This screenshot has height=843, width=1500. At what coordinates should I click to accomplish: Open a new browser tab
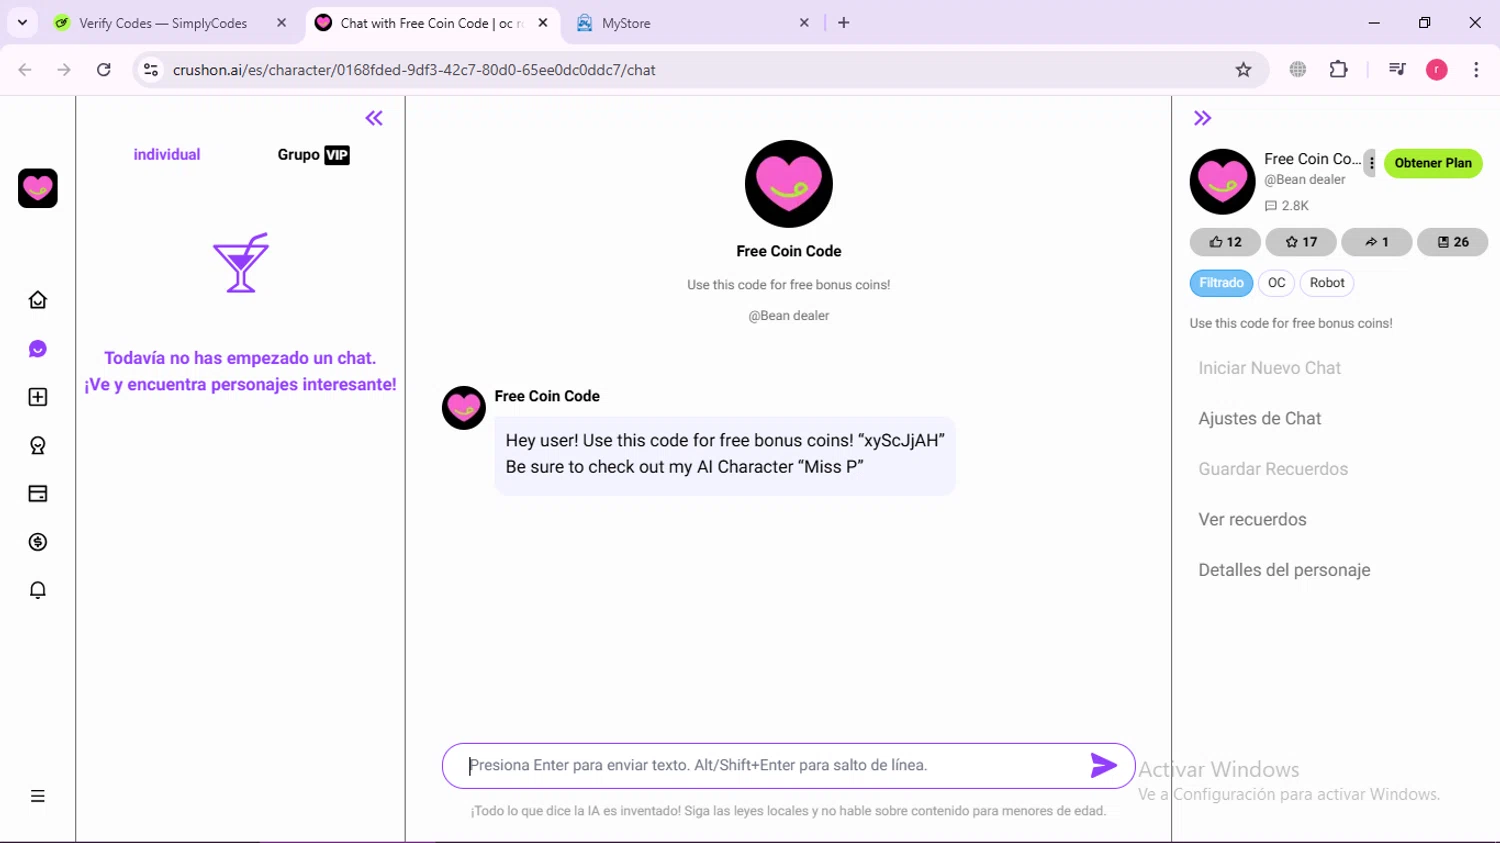(x=844, y=23)
